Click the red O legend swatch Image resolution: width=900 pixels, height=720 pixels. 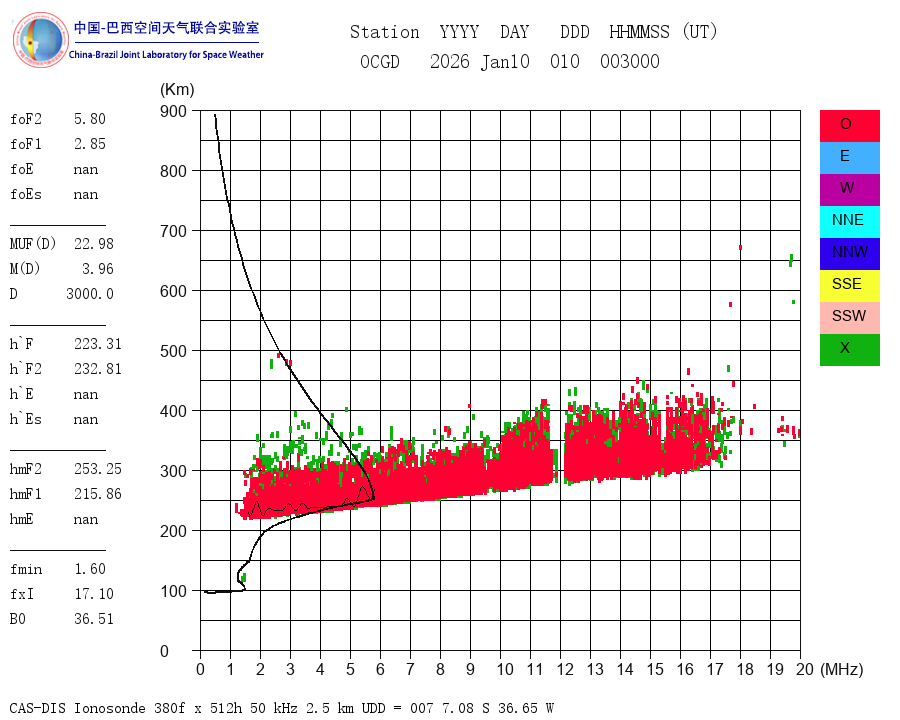click(849, 126)
